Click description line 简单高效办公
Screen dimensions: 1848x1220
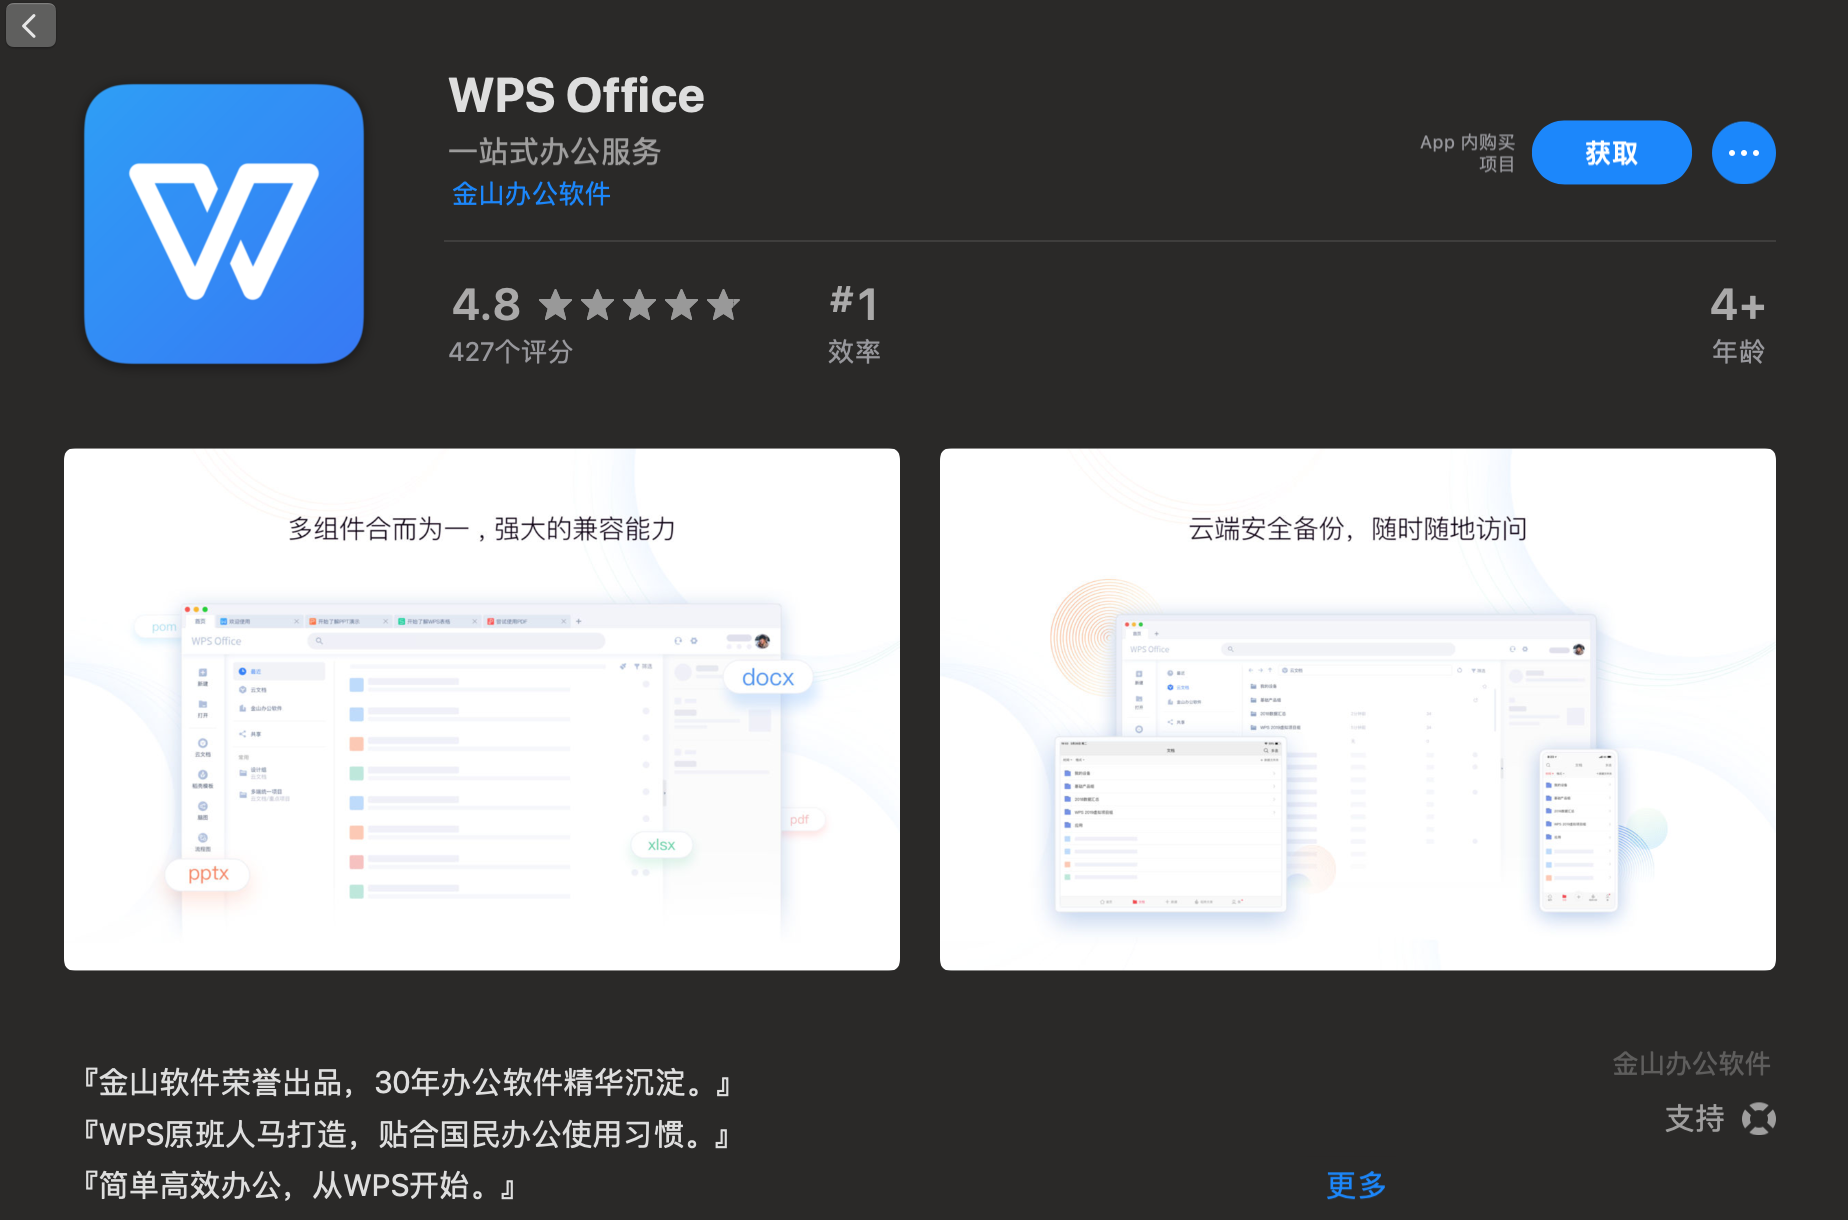[x=299, y=1186]
